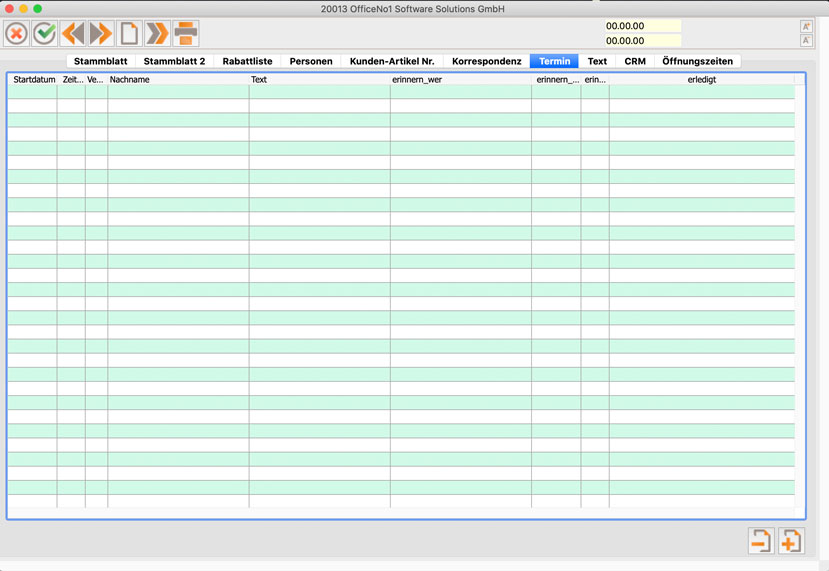This screenshot has height=571, width=829.
Task: Click the Ve... column header
Action: (96, 79)
